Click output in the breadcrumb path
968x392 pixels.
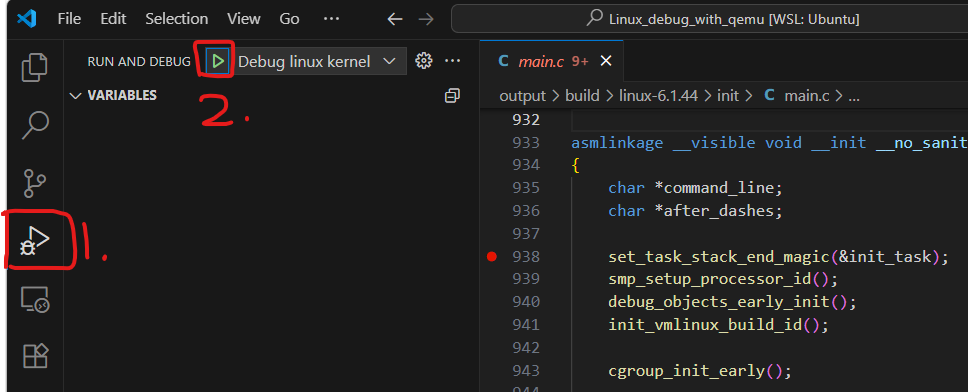(522, 96)
